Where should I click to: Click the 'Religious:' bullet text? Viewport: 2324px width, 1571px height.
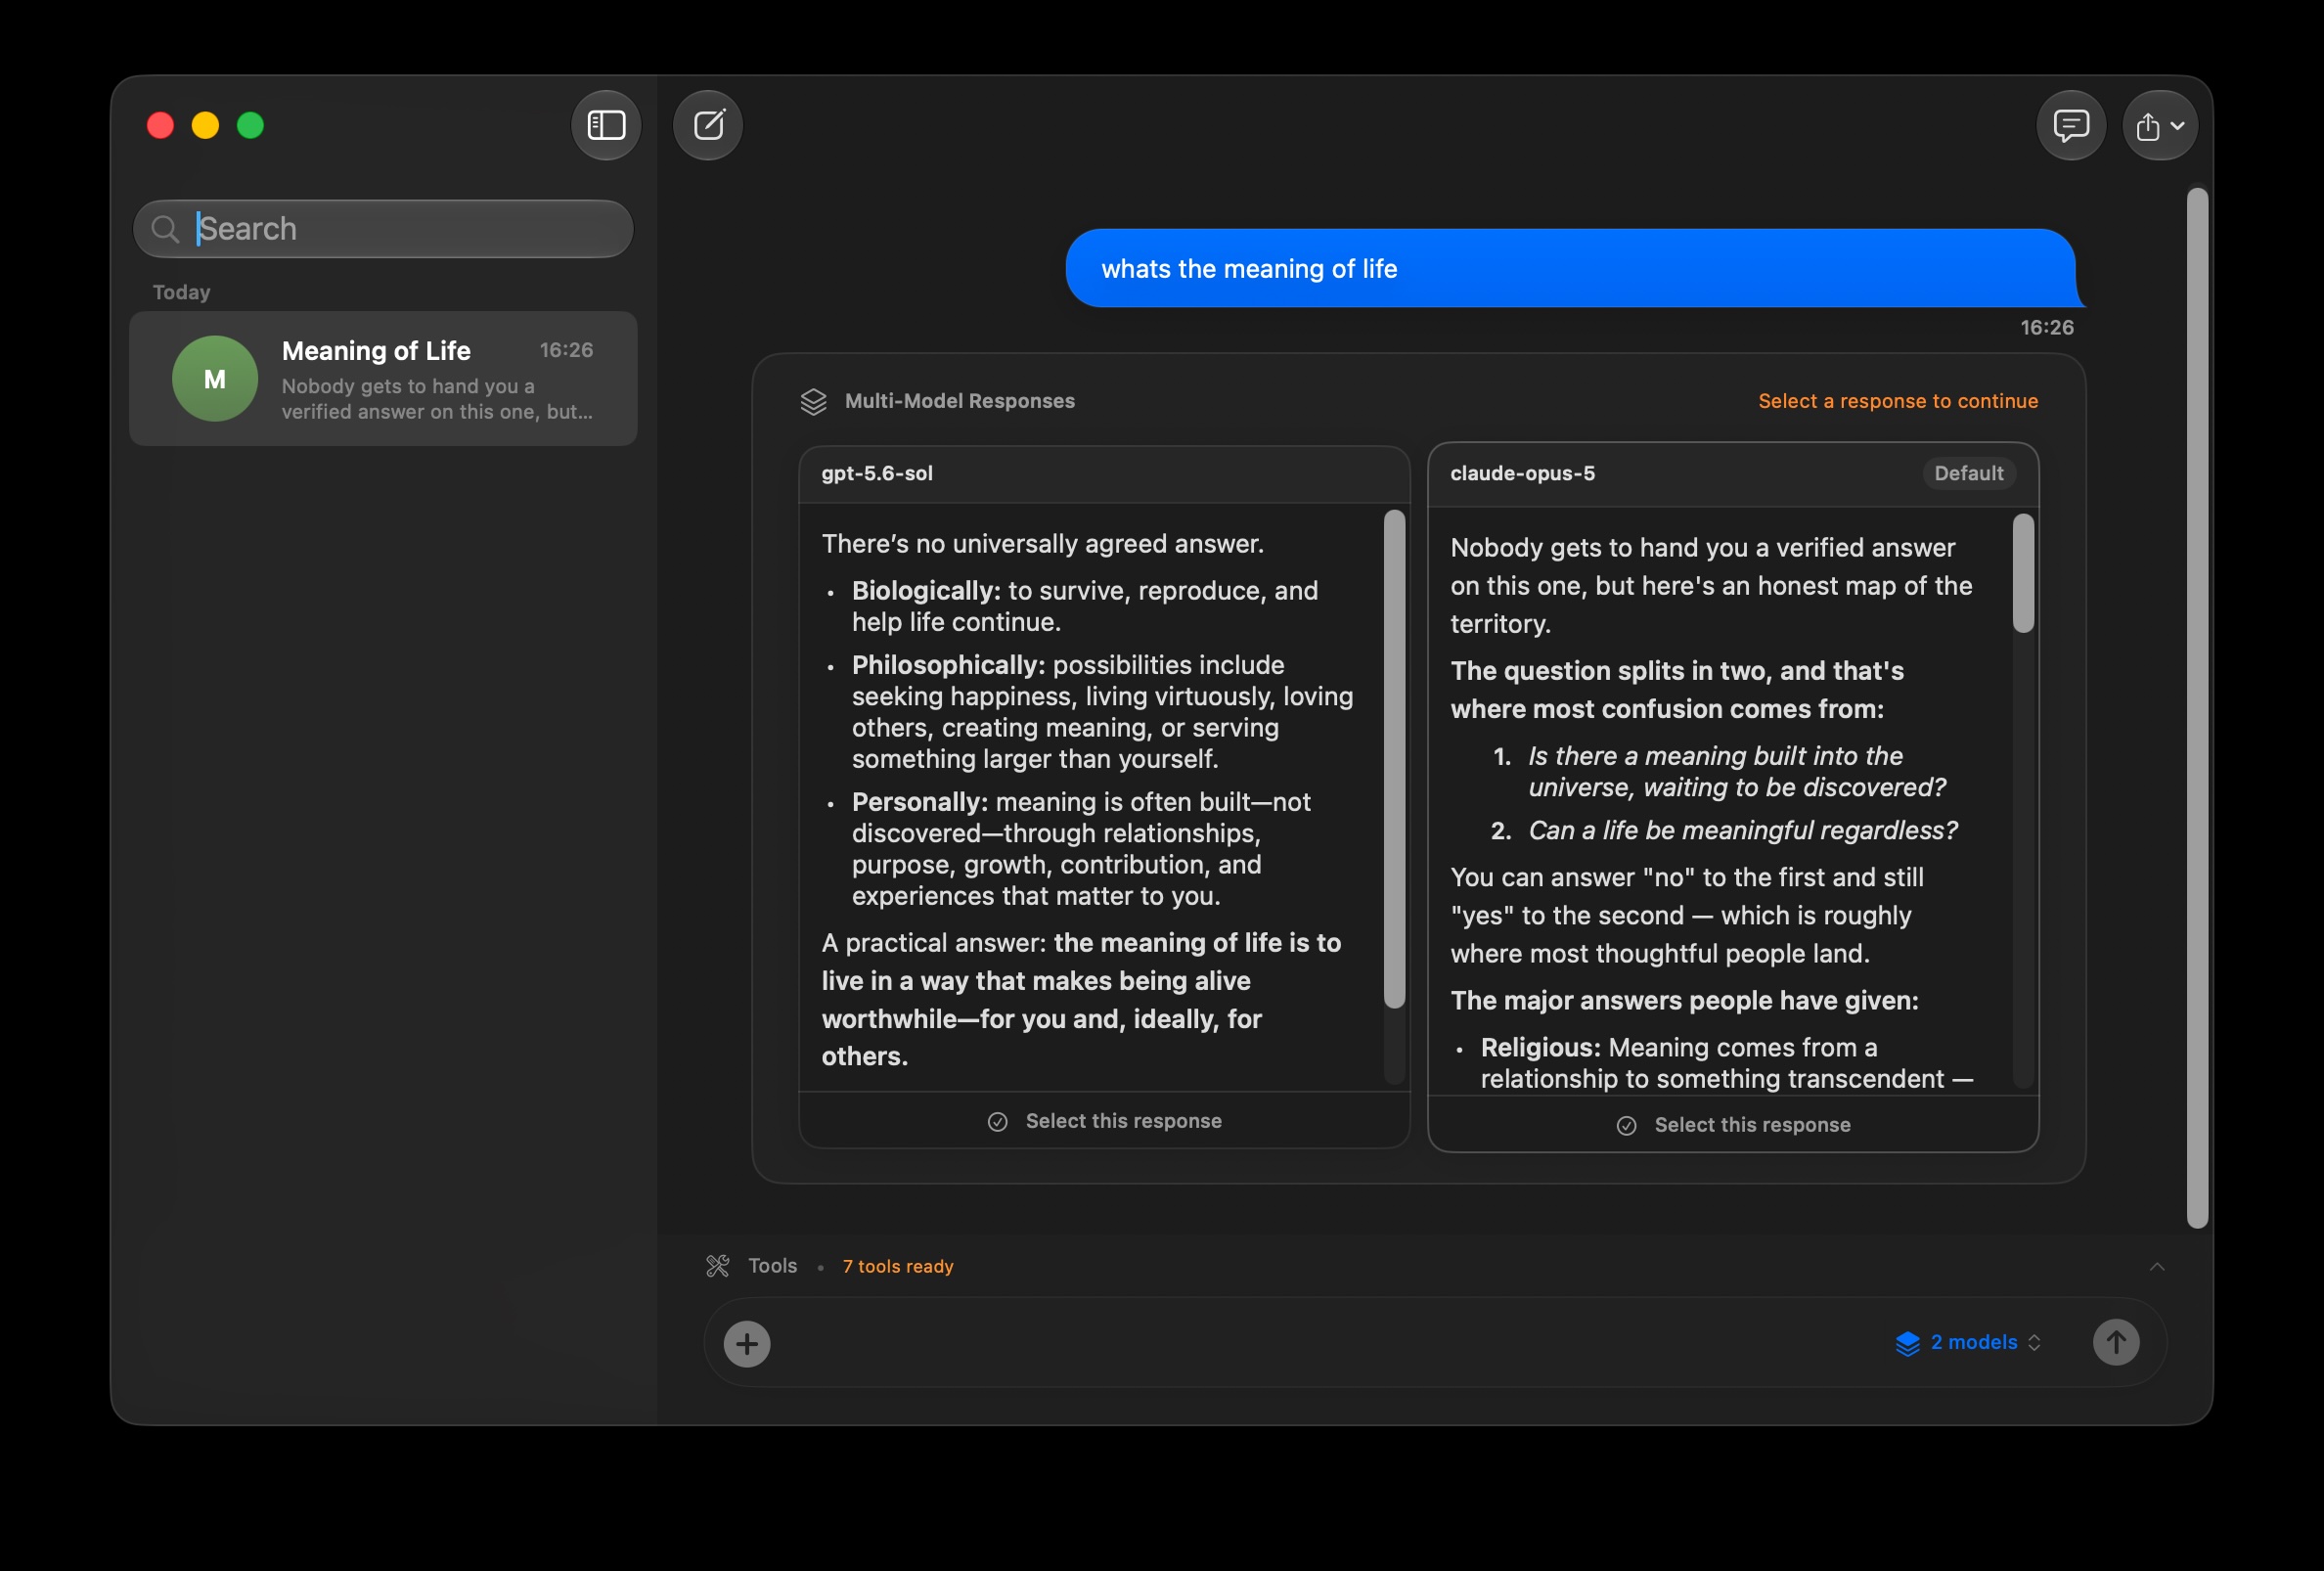[1540, 1047]
